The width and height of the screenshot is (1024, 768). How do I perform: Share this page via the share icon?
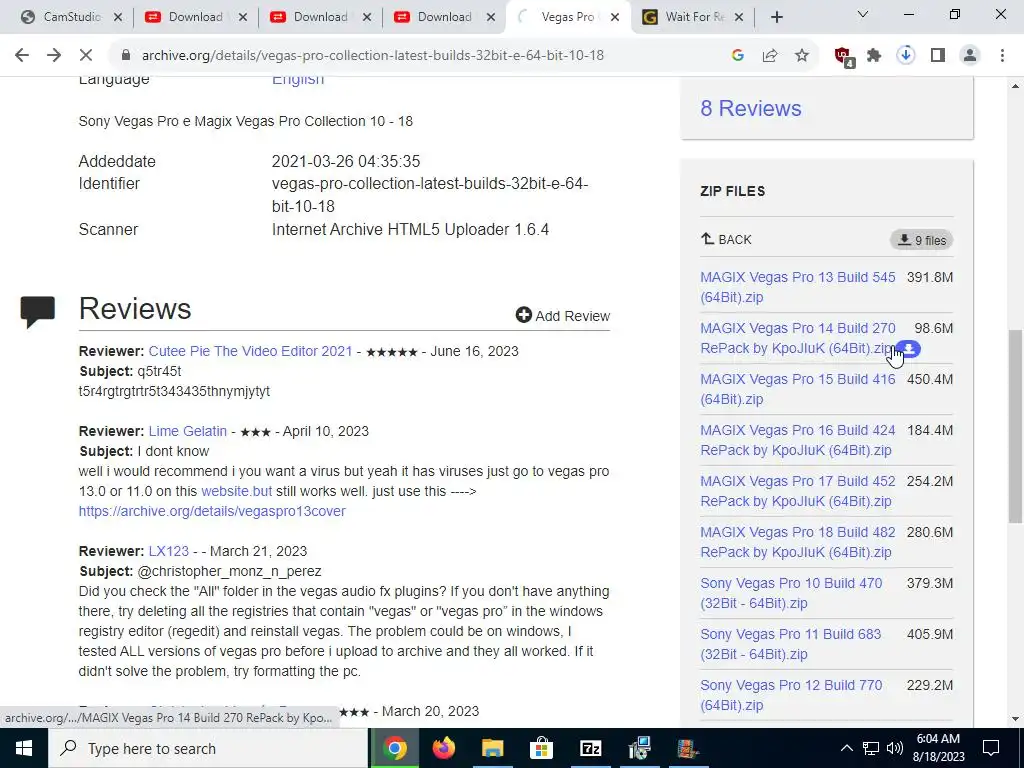pyautogui.click(x=770, y=56)
